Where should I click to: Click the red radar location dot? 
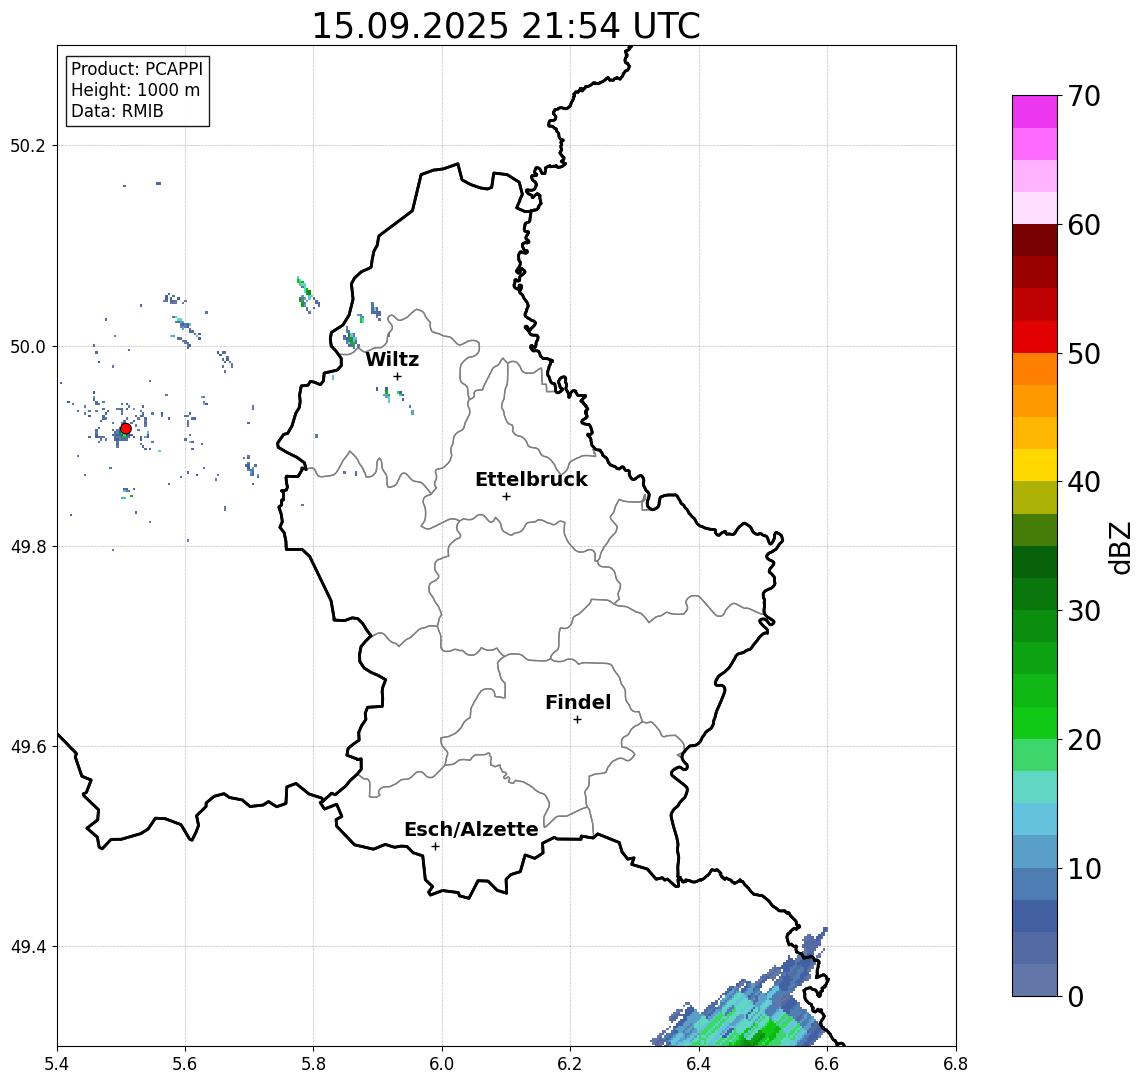(x=126, y=429)
